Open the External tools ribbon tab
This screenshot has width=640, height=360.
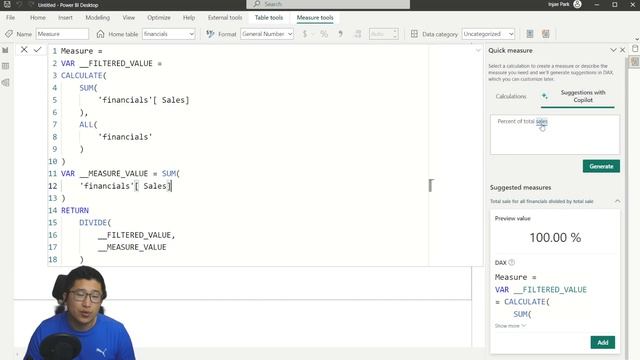click(225, 18)
